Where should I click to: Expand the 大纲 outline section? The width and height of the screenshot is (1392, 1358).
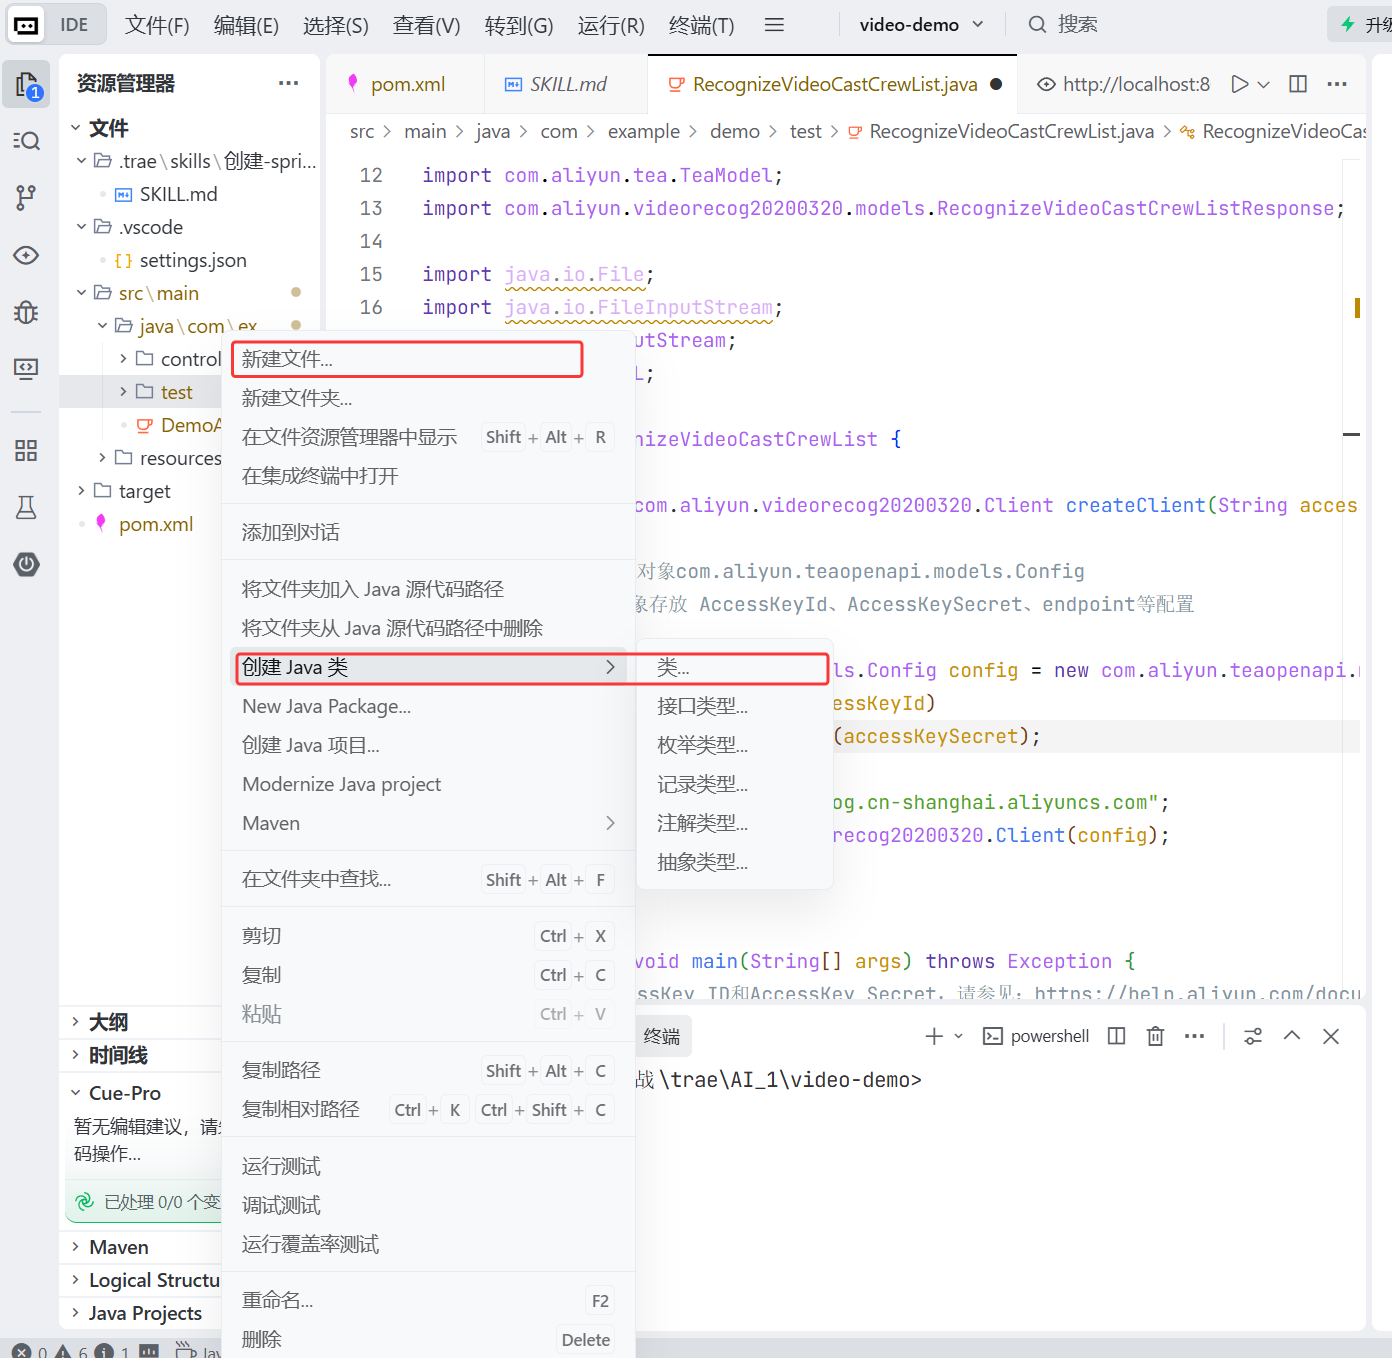76,1022
